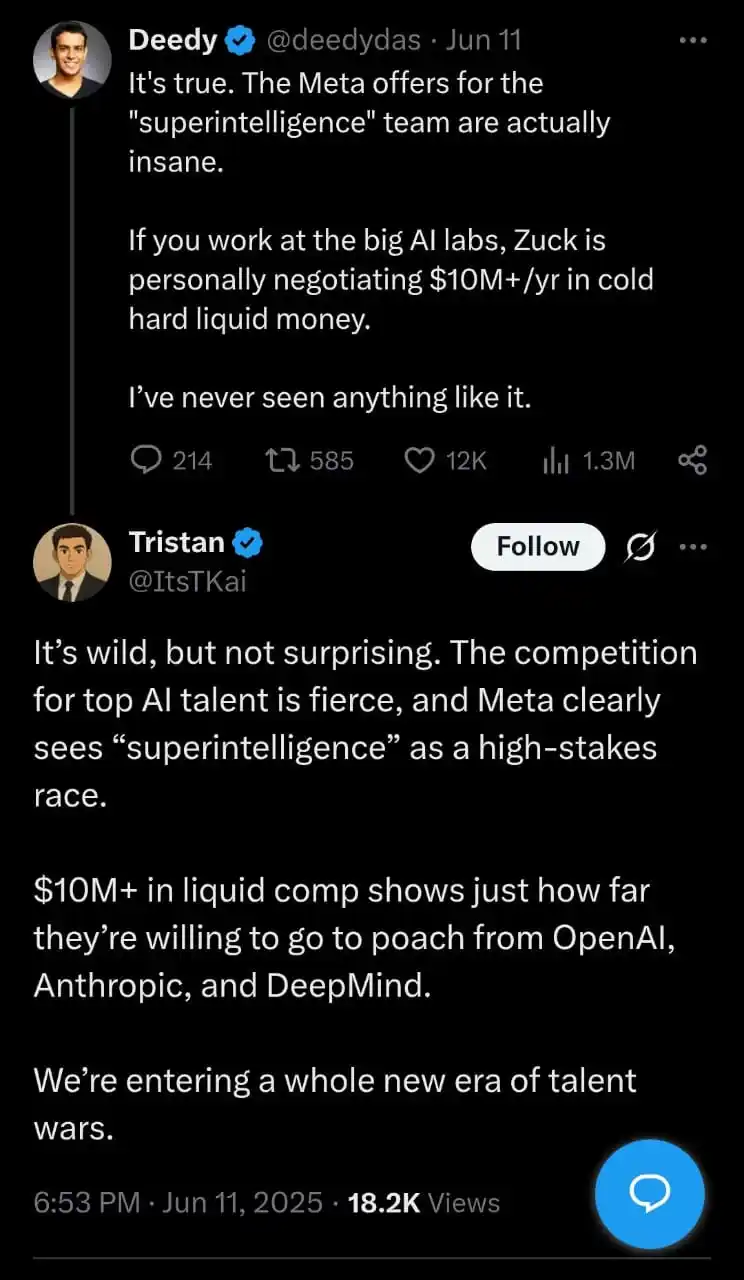744x1280 pixels.
Task: Open the reply icon on Deedy's tweet
Action: 146,460
